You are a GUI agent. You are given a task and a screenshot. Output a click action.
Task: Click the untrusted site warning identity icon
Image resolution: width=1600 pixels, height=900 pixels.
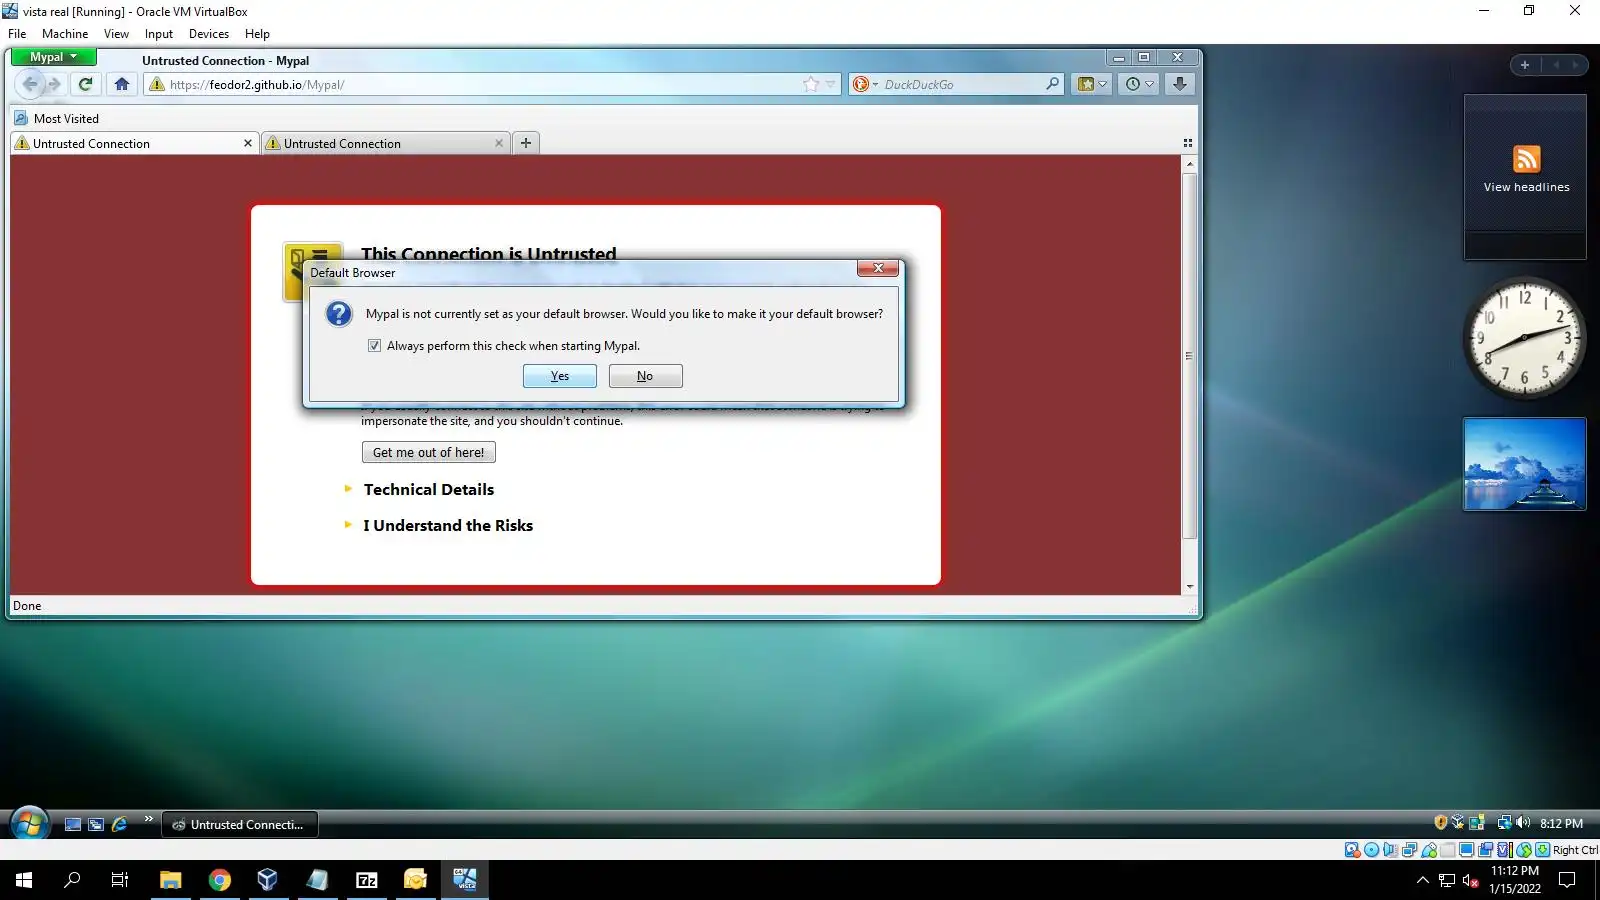(x=156, y=84)
